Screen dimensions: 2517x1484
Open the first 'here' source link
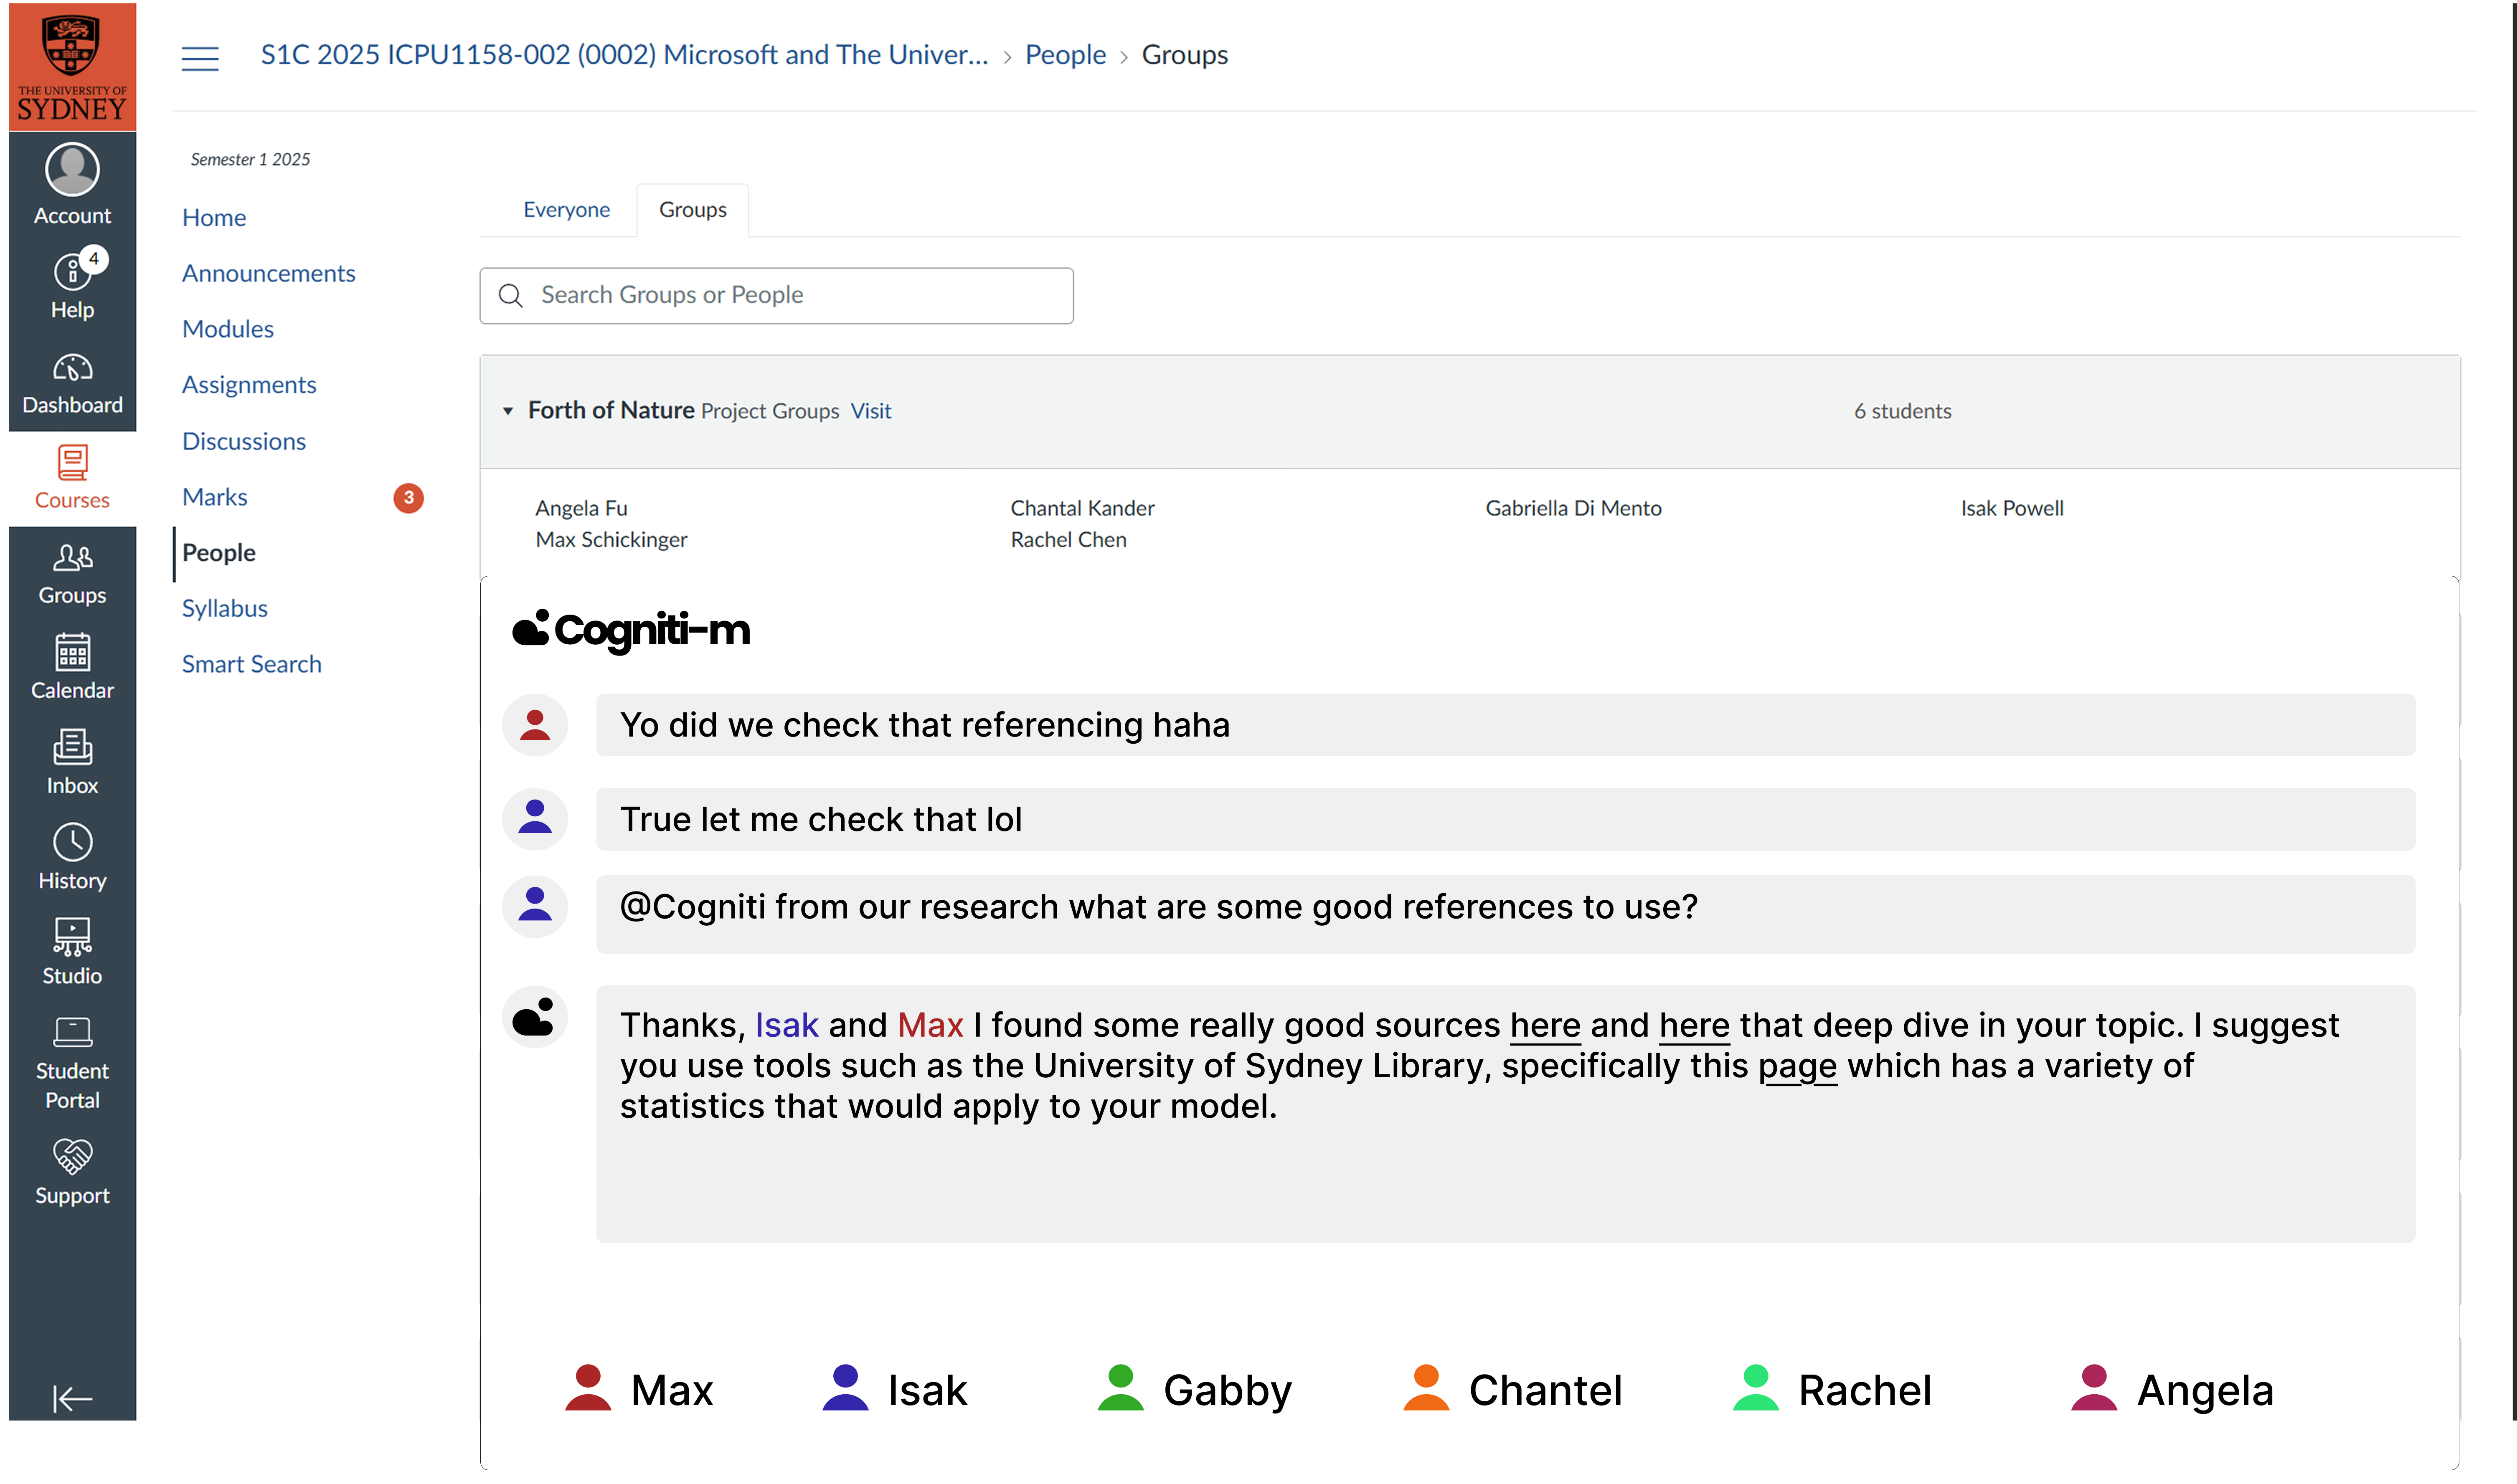click(x=1545, y=1025)
